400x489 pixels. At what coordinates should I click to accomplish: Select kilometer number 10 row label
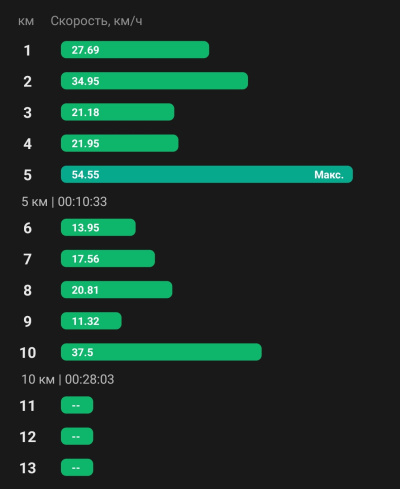[28, 352]
